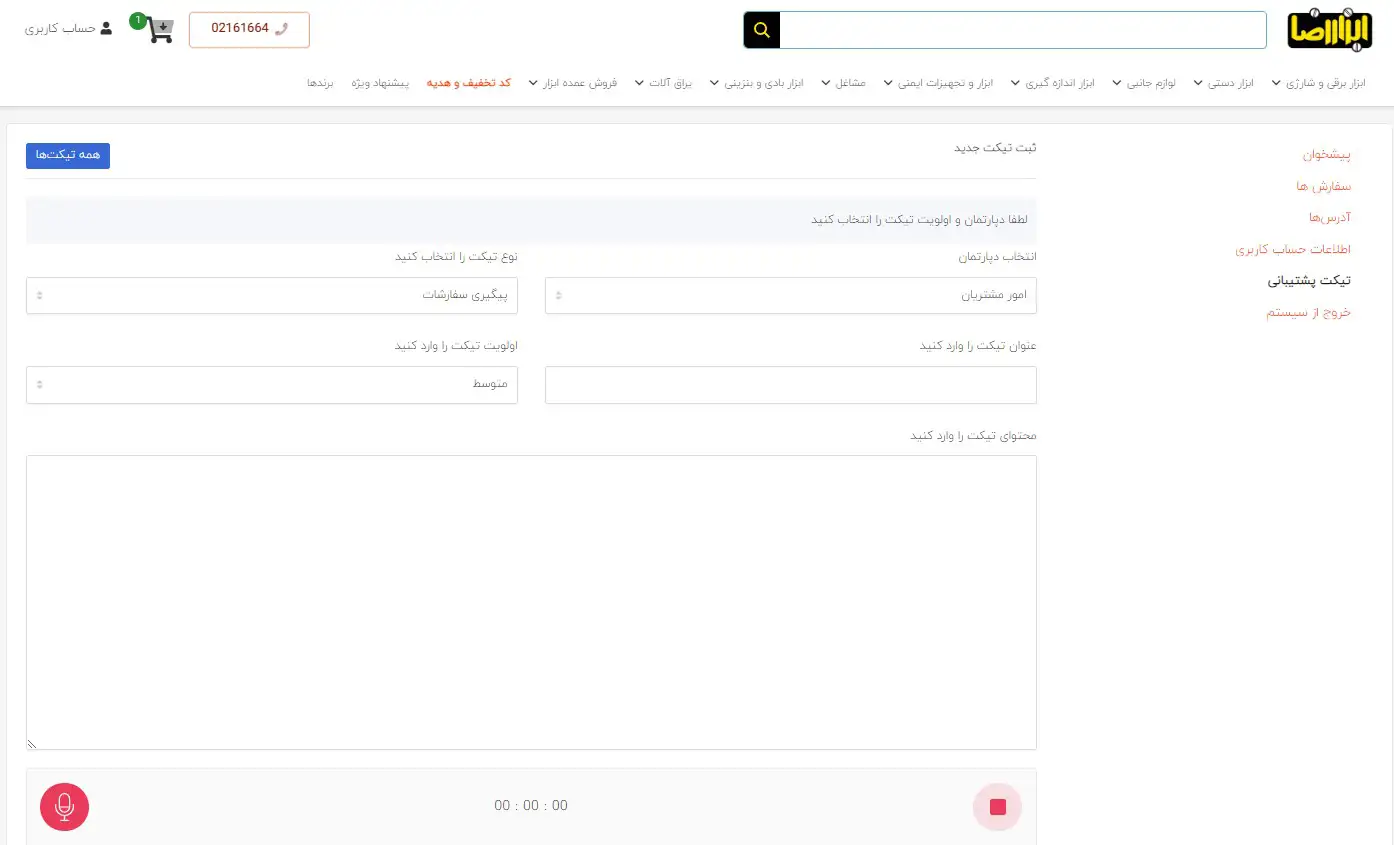Open اطلاعات حساب کاربری in the sidebar
1394x845 pixels.
click(1293, 249)
